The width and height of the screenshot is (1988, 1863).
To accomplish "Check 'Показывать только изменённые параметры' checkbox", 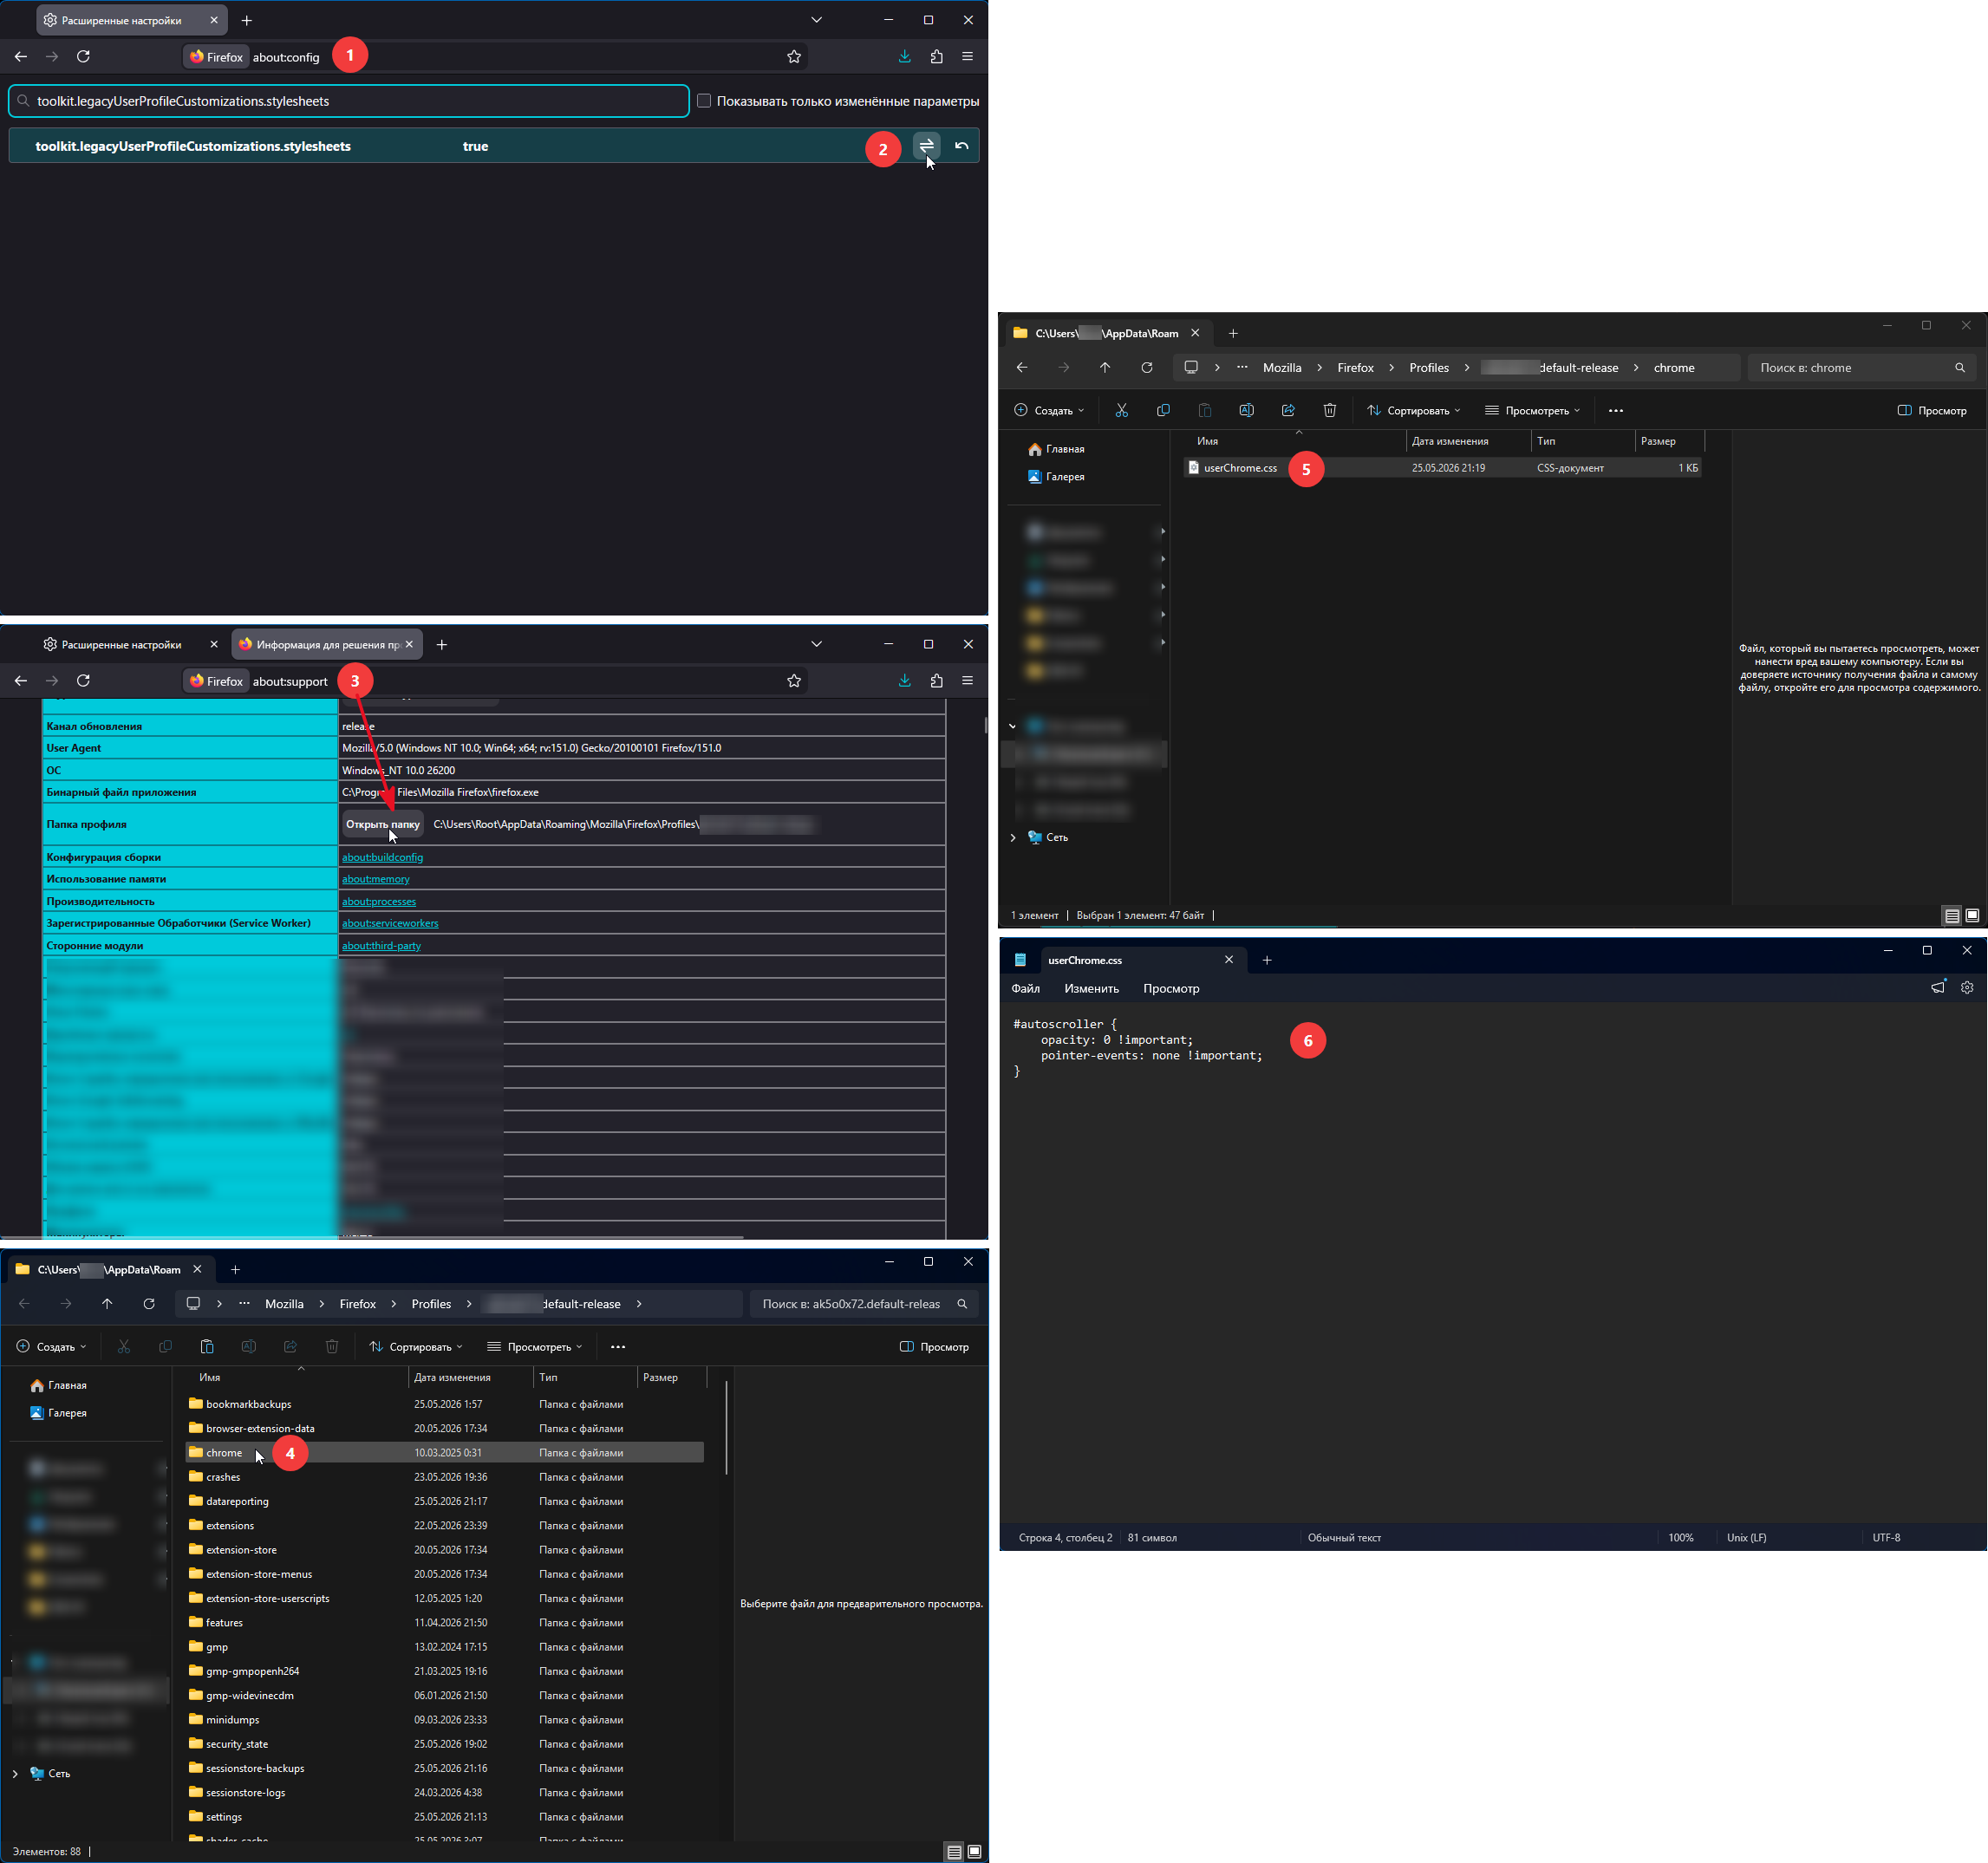I will (x=704, y=101).
